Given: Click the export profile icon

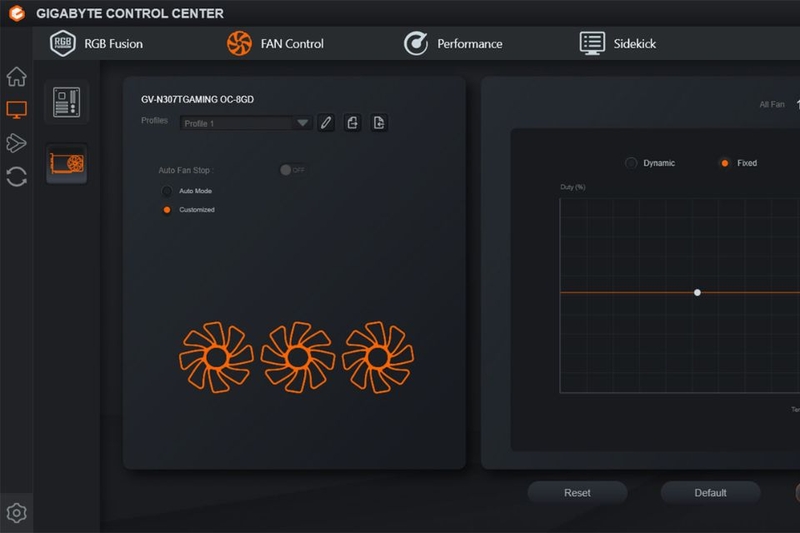Looking at the screenshot, I should pyautogui.click(x=353, y=123).
